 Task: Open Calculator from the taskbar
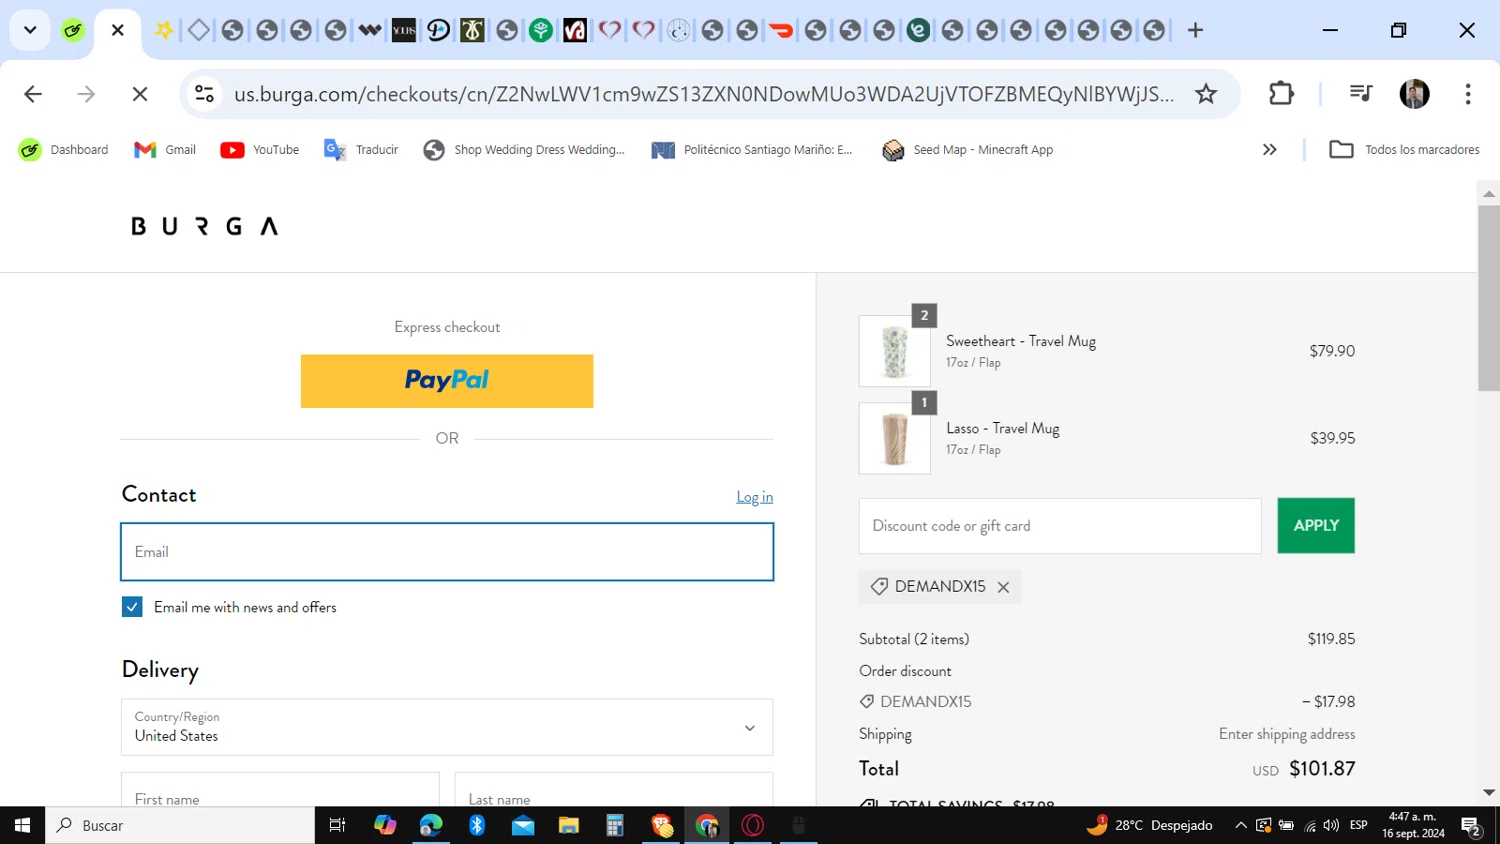615,825
